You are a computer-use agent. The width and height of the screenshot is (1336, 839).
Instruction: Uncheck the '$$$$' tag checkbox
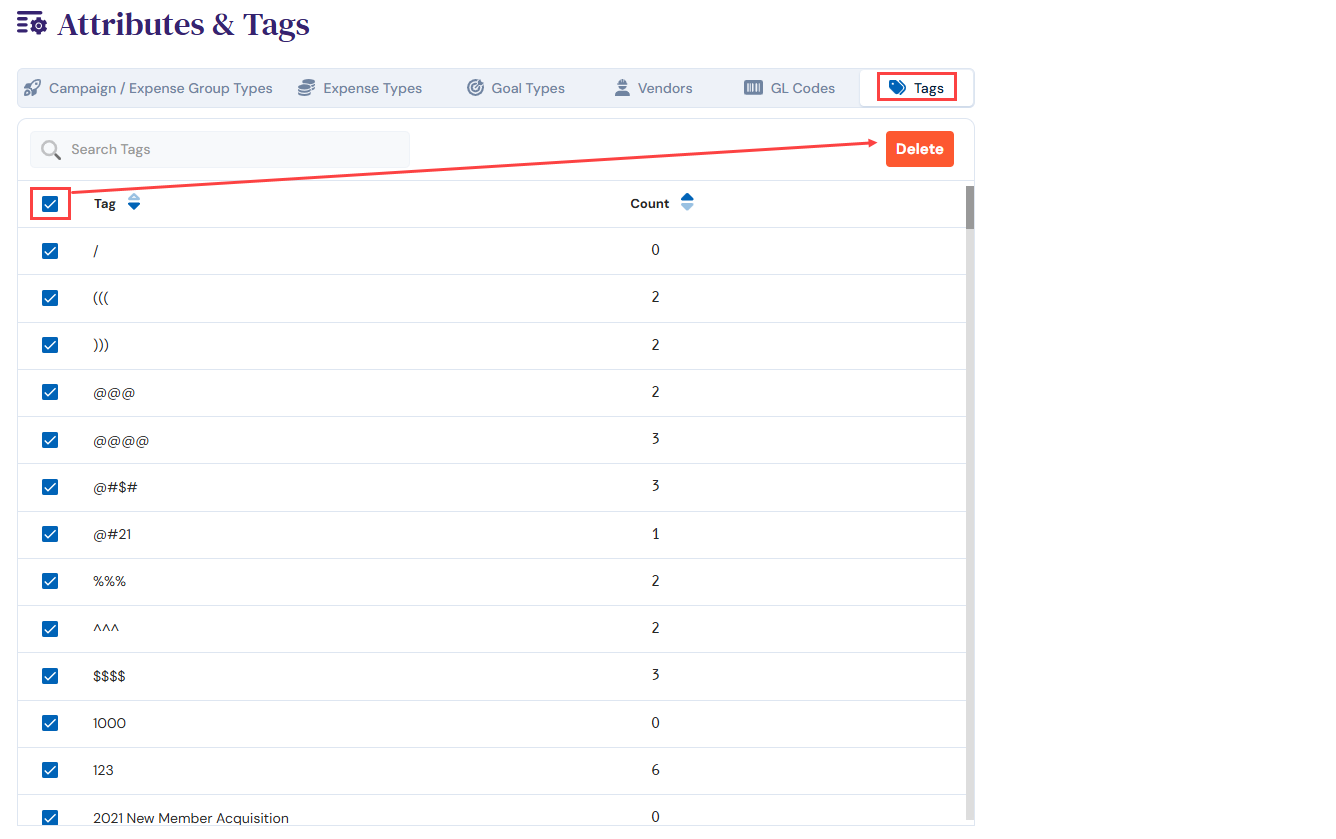click(50, 676)
